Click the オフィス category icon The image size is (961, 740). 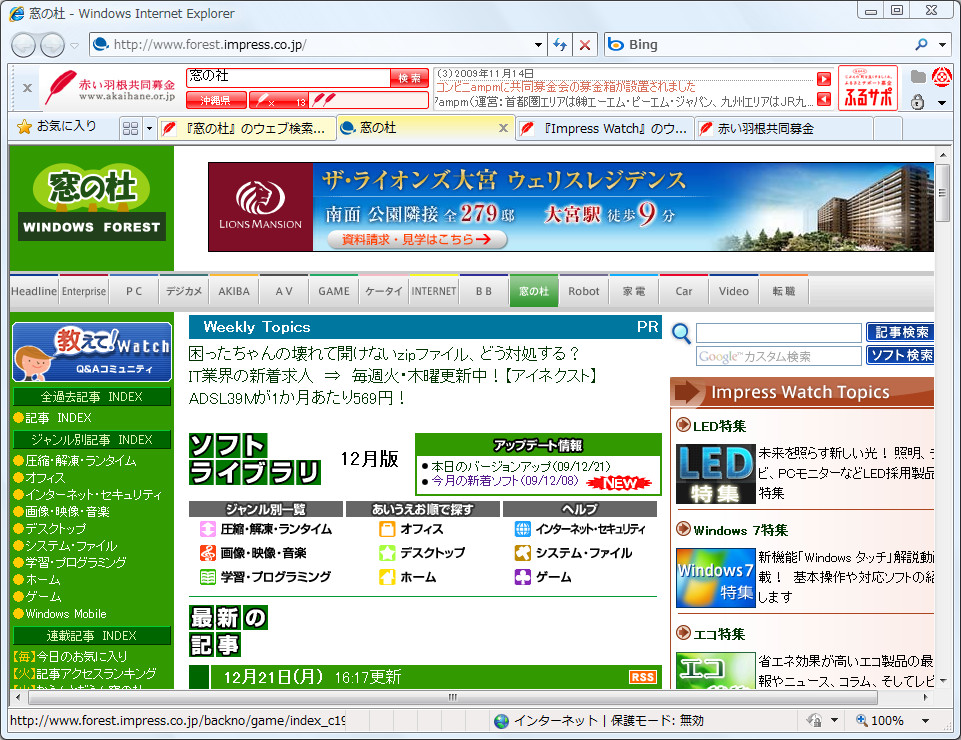click(387, 528)
